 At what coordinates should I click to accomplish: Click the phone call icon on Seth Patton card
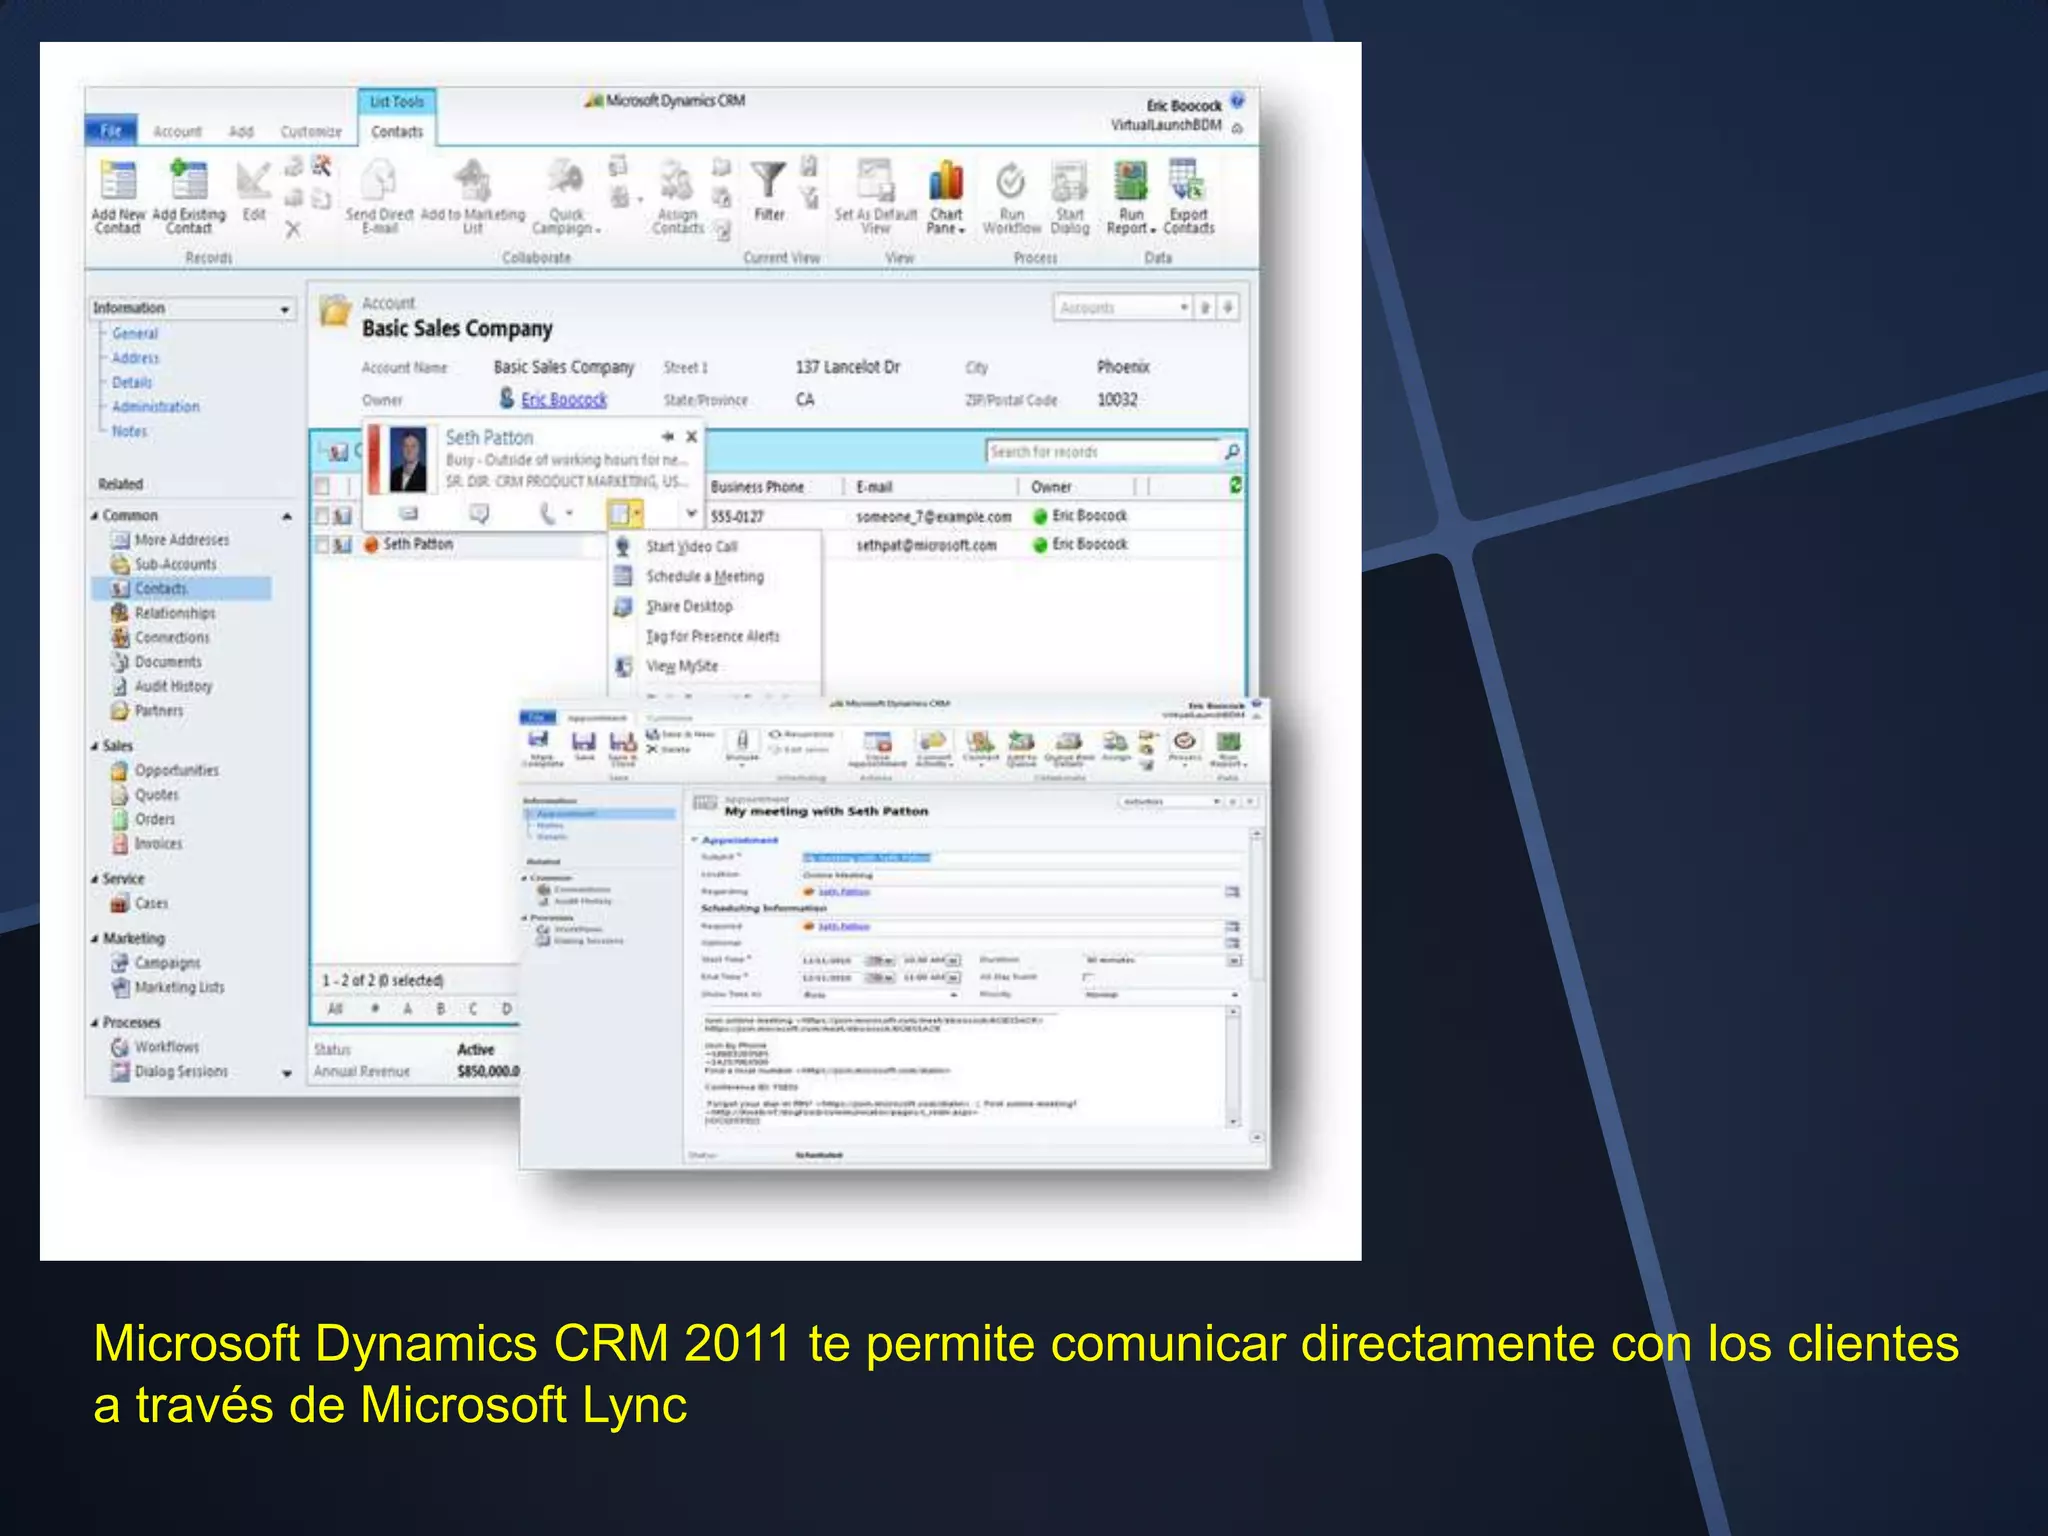point(546,514)
